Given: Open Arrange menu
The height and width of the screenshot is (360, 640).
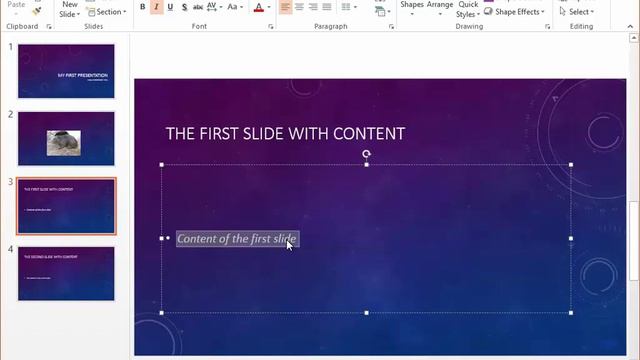Looking at the screenshot, I should tap(440, 9).
